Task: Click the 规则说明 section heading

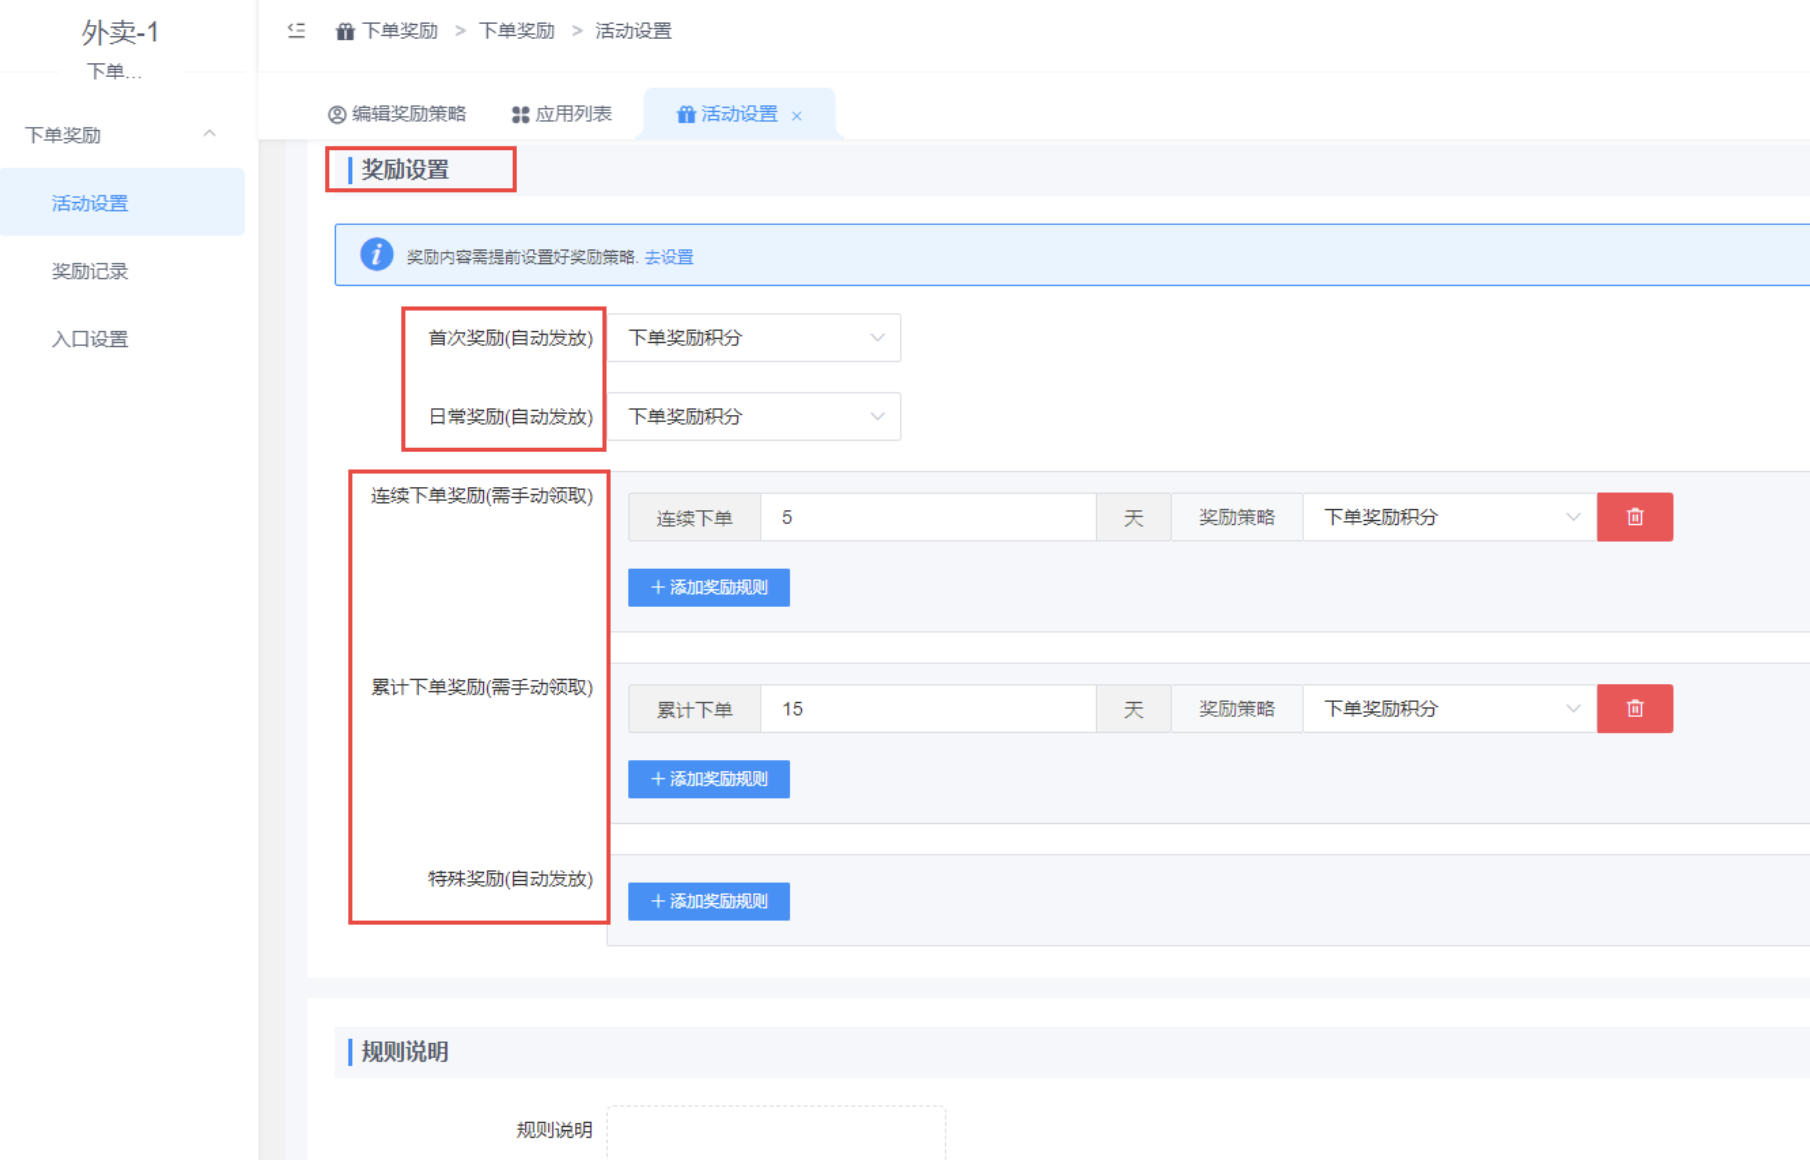Action: coord(405,1052)
